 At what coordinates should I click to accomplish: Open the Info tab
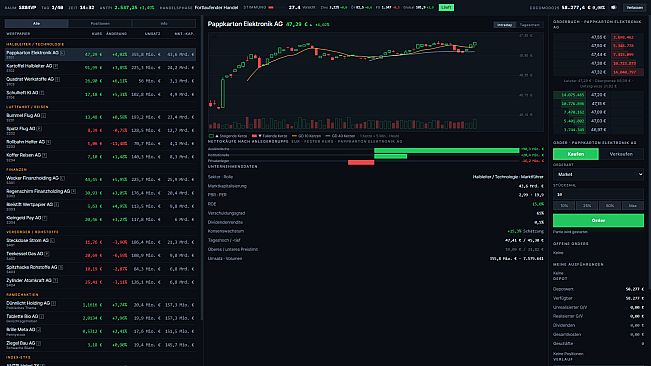pos(164,24)
